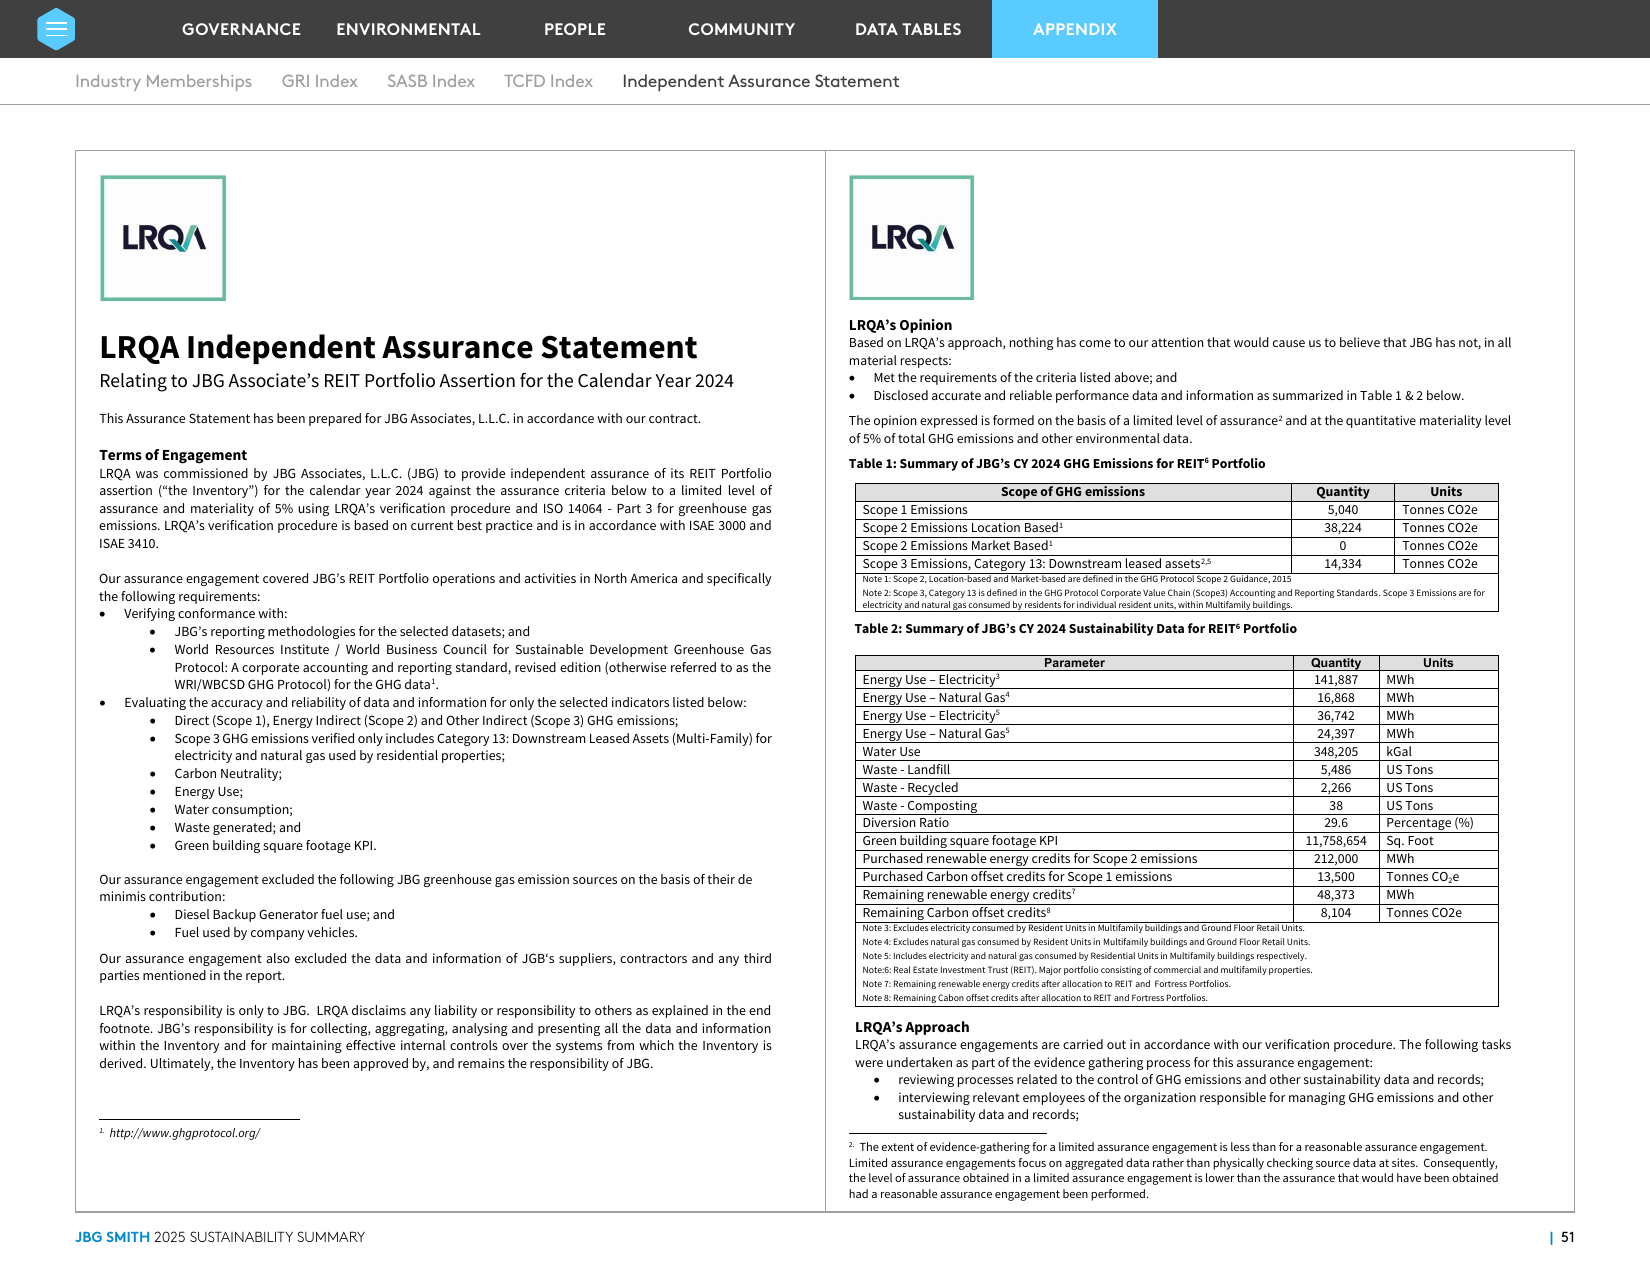Select the 'Carbon Neutrality;' bullet item

pos(228,774)
